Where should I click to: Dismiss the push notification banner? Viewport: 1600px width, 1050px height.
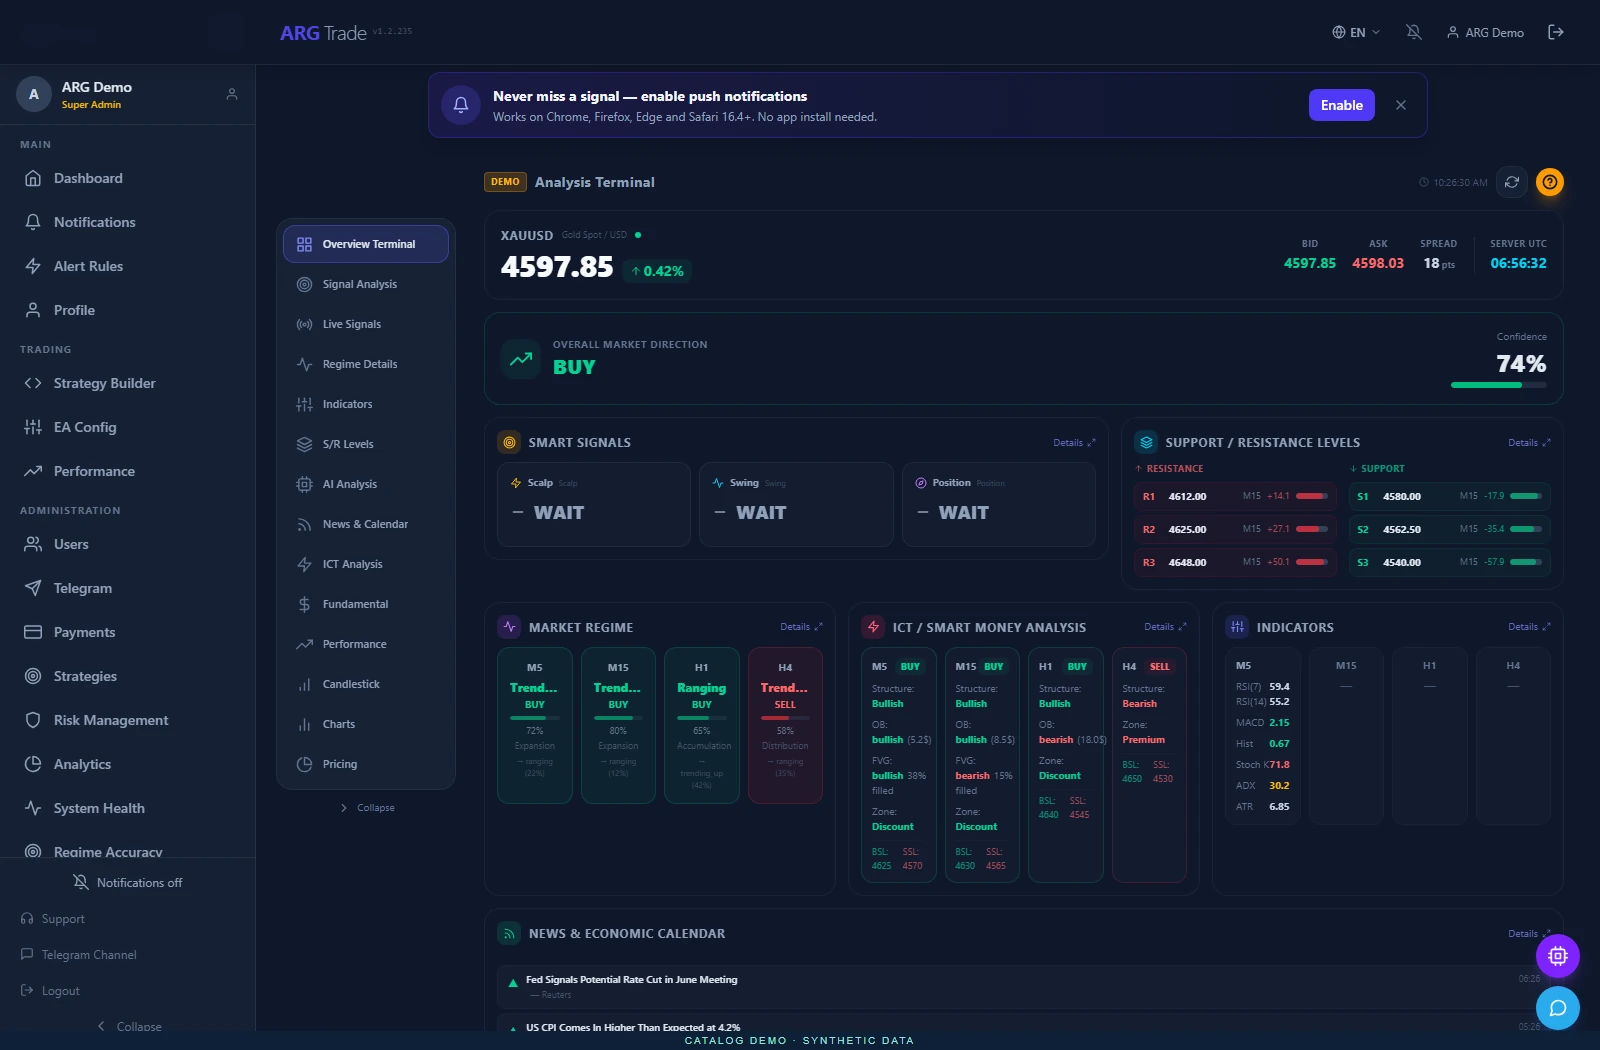point(1401,105)
